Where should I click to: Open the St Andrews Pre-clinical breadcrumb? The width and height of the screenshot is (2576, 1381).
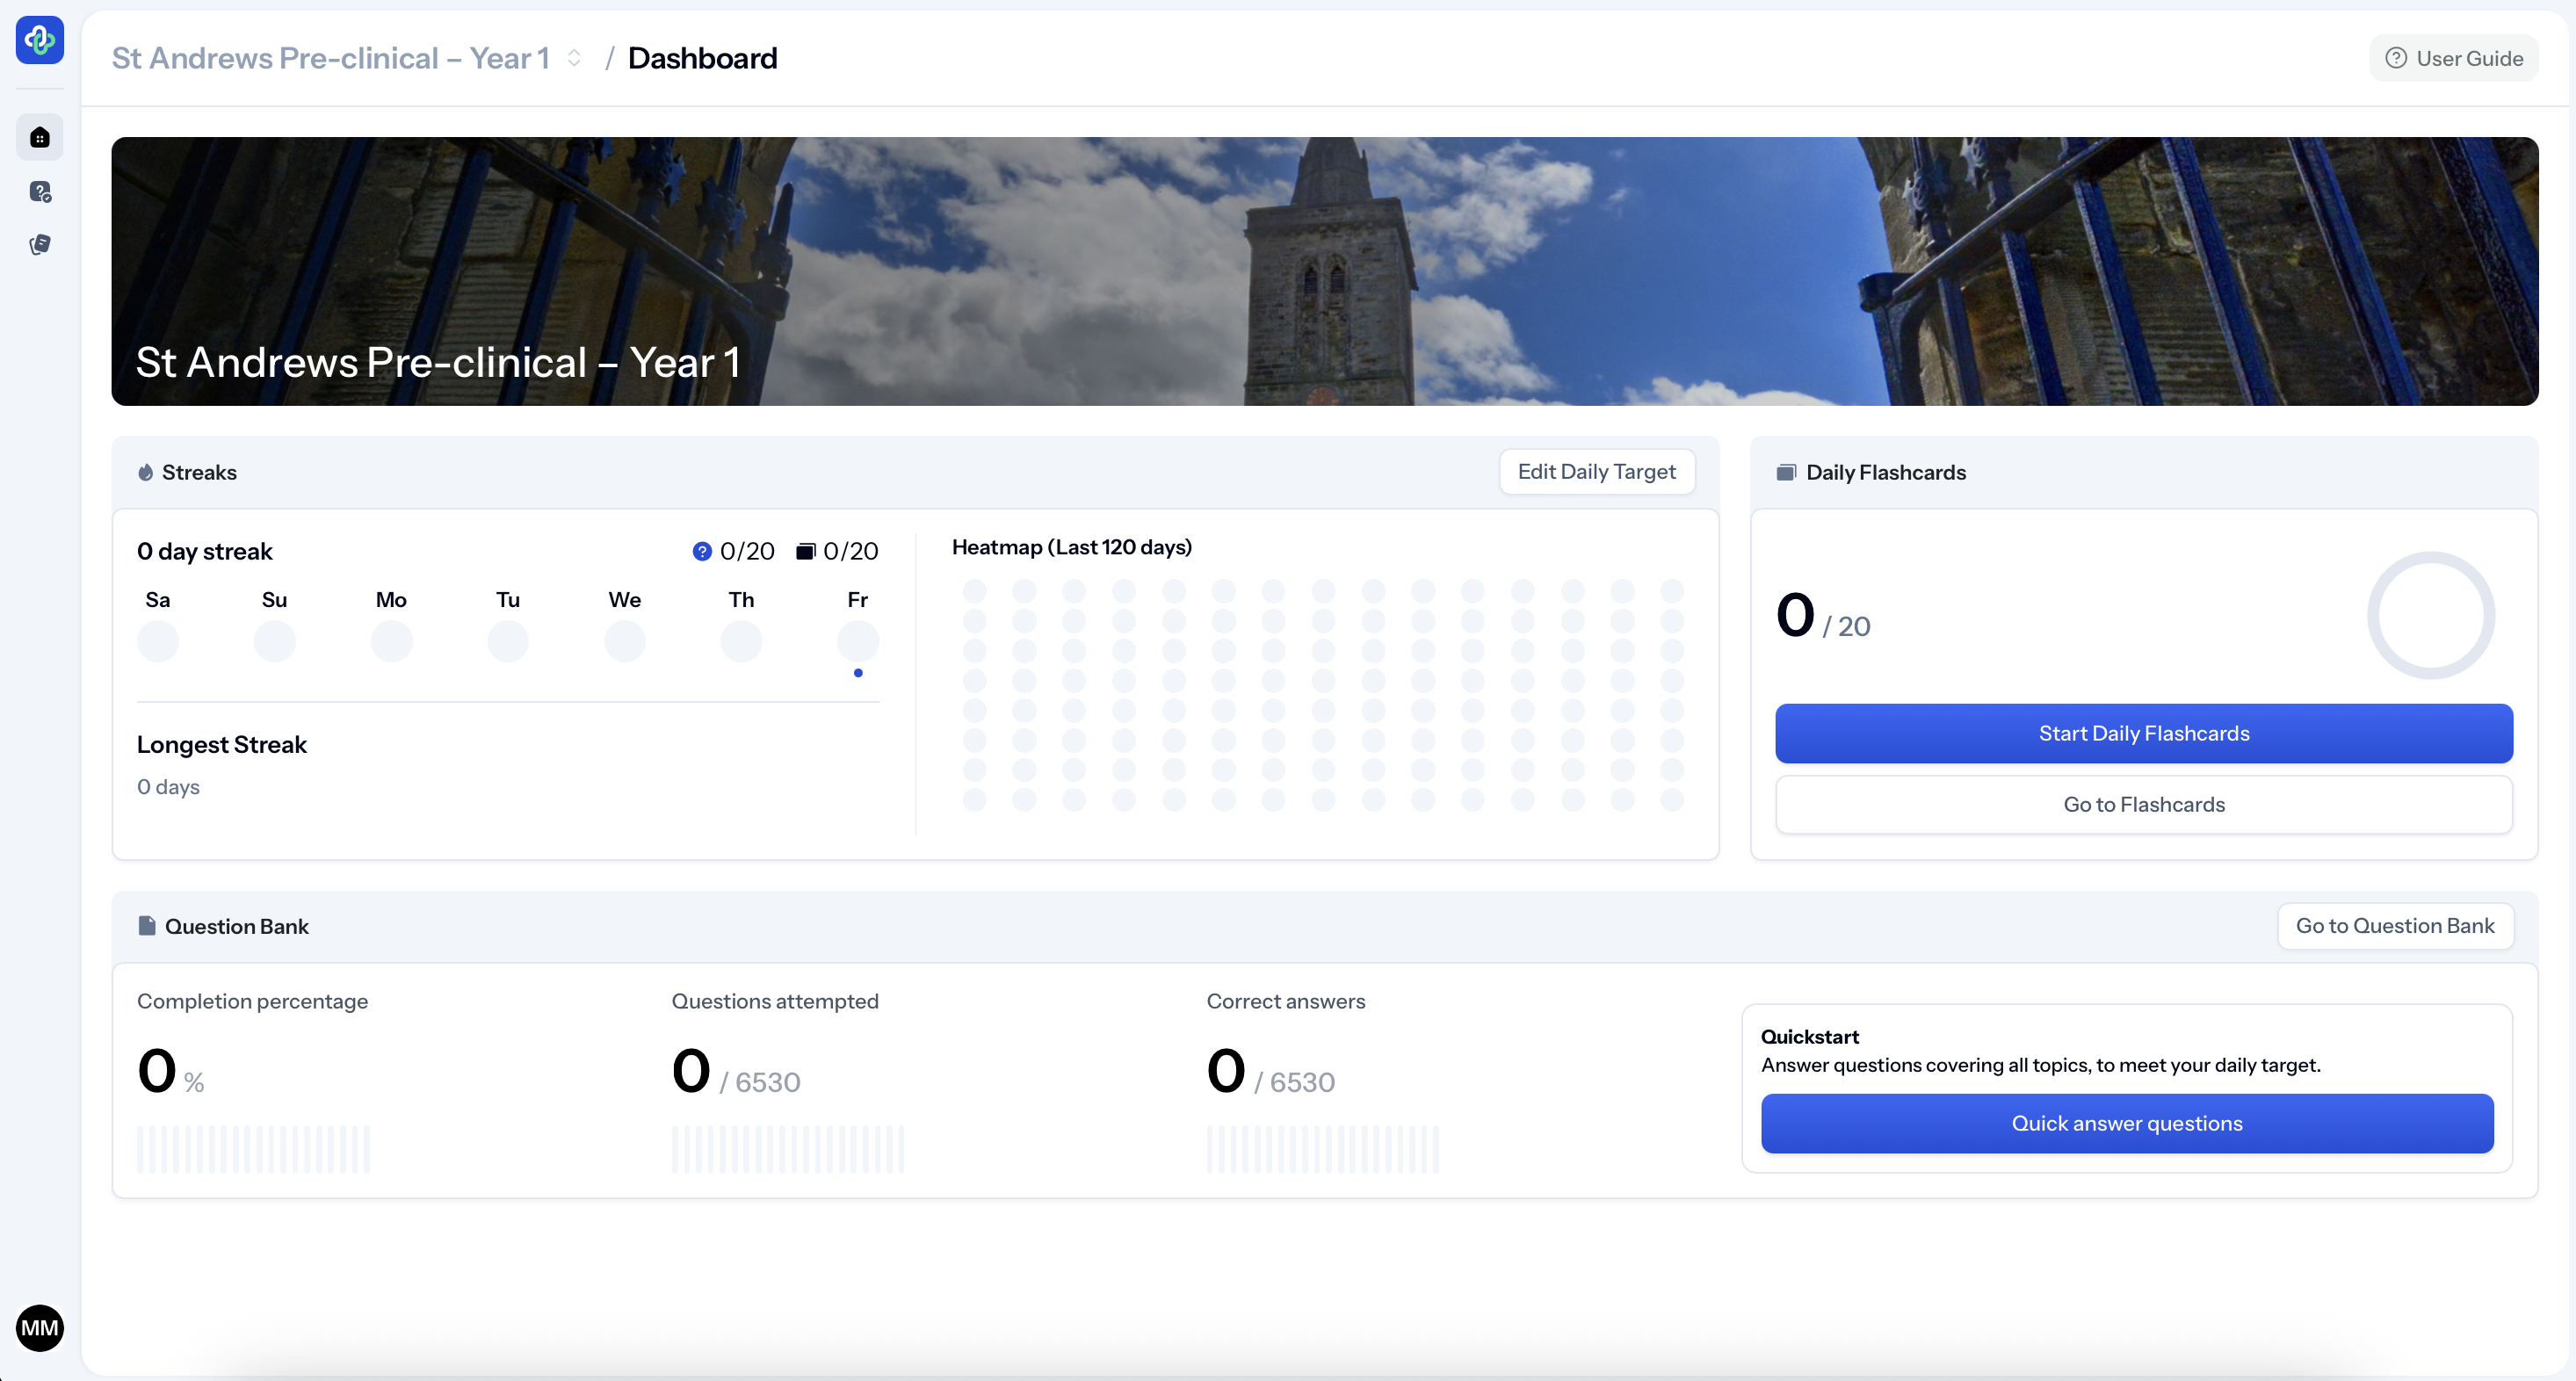coord(330,58)
